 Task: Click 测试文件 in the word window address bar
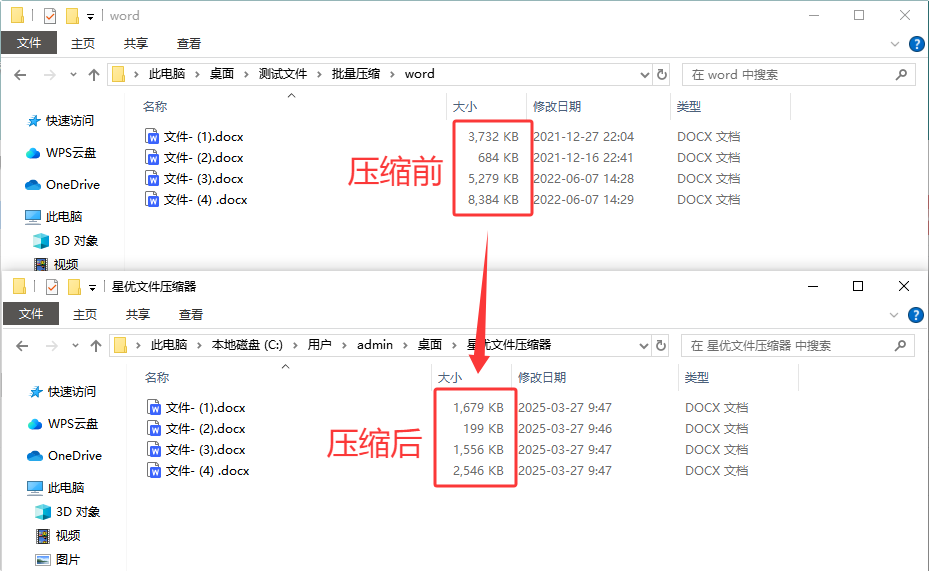283,74
